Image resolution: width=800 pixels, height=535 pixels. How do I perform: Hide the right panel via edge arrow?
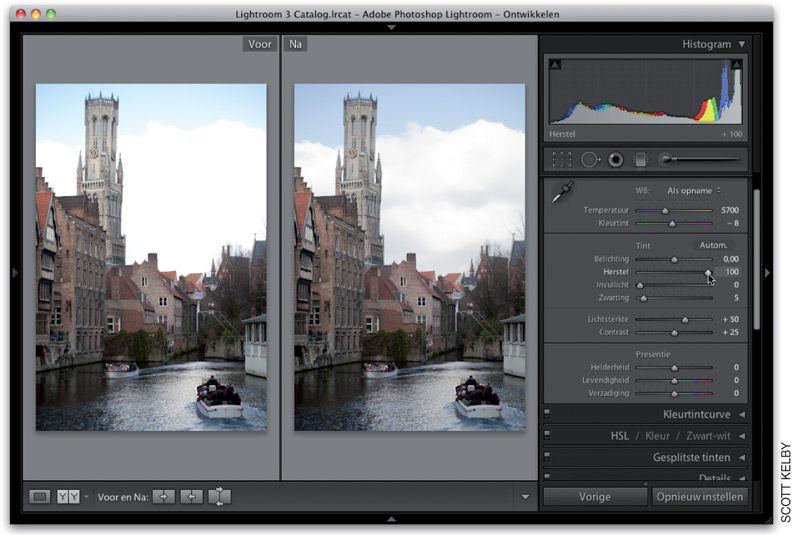[x=767, y=273]
